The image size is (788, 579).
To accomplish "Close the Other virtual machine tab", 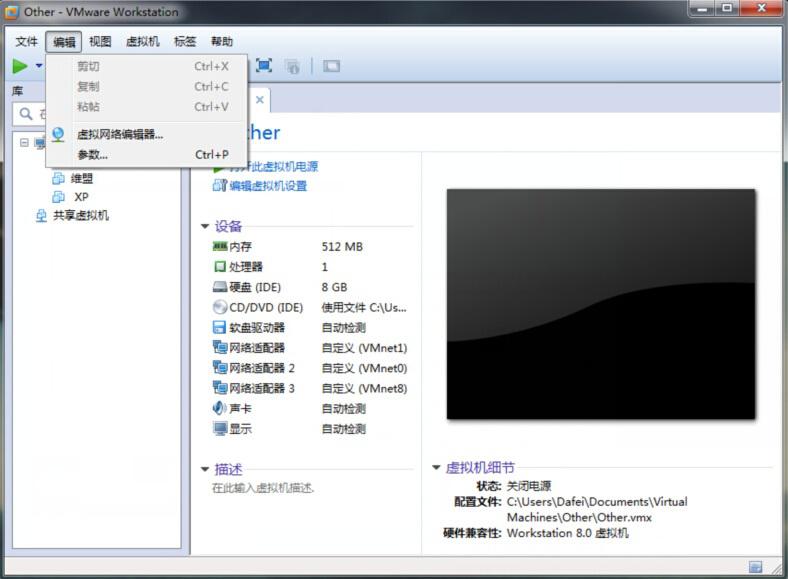I will tap(259, 100).
